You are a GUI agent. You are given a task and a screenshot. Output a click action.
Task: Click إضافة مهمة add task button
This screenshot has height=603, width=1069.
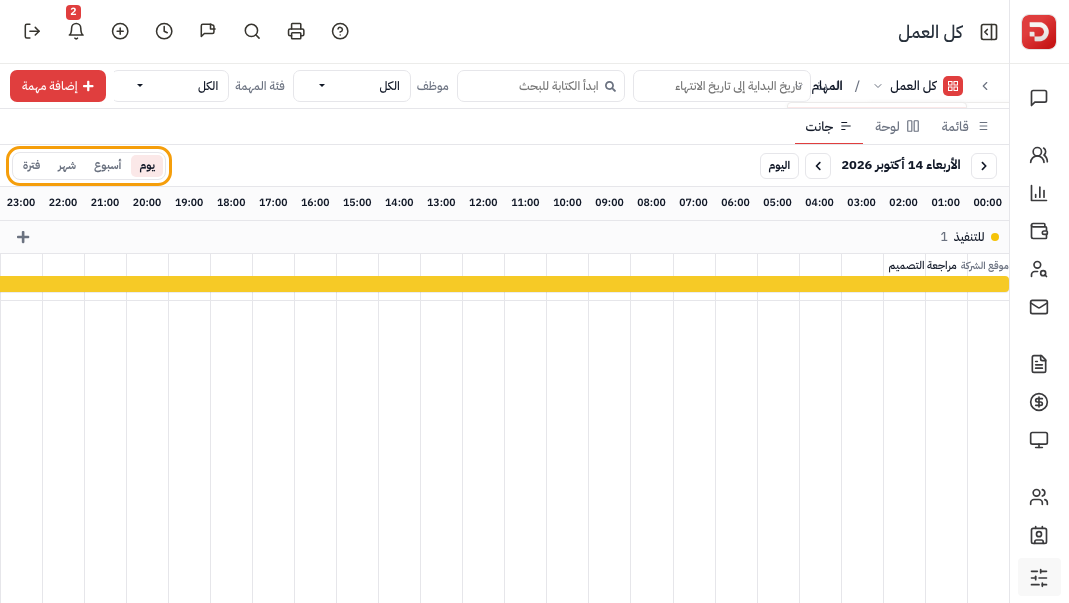58,86
